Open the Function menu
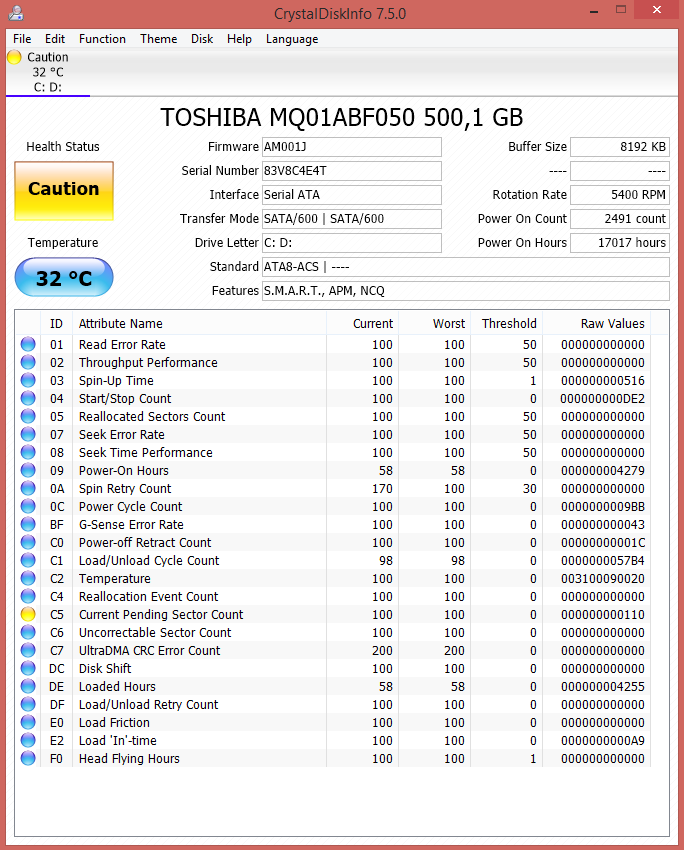This screenshot has width=684, height=850. (102, 39)
